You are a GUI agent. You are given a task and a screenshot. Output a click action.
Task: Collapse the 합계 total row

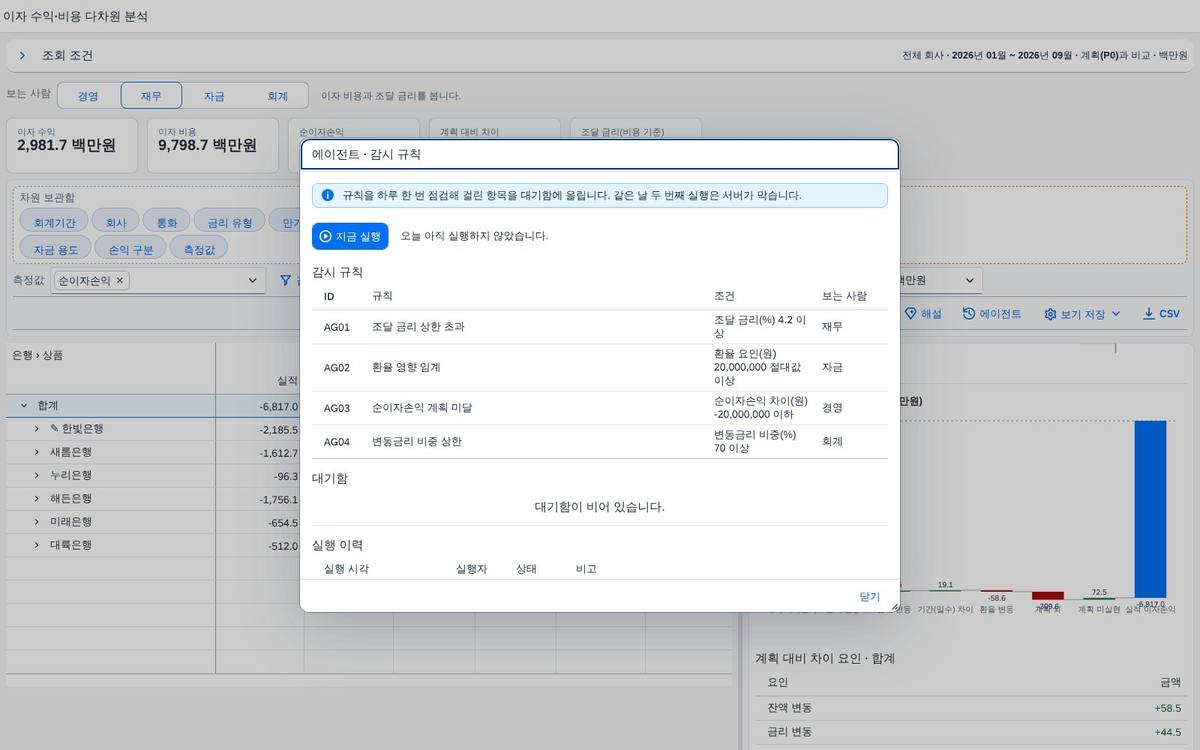tap(23, 406)
